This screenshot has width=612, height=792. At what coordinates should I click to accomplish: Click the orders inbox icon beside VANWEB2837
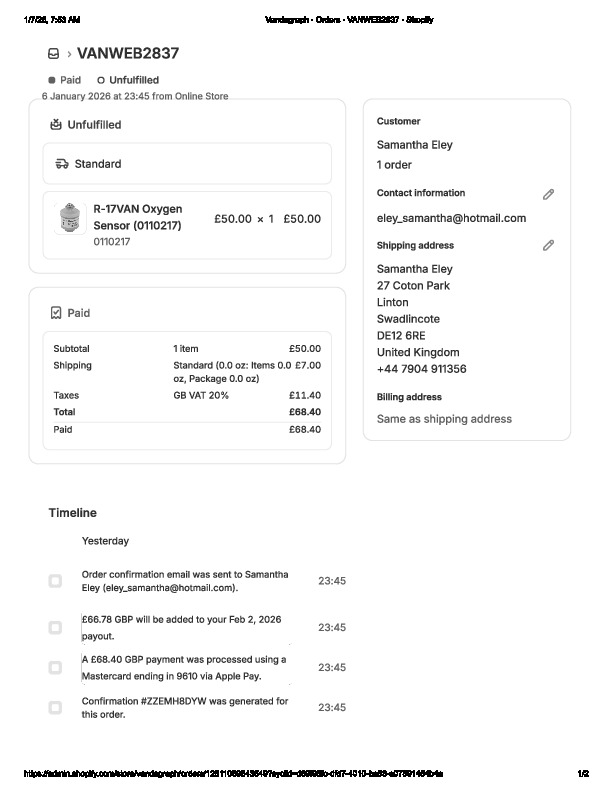53,54
